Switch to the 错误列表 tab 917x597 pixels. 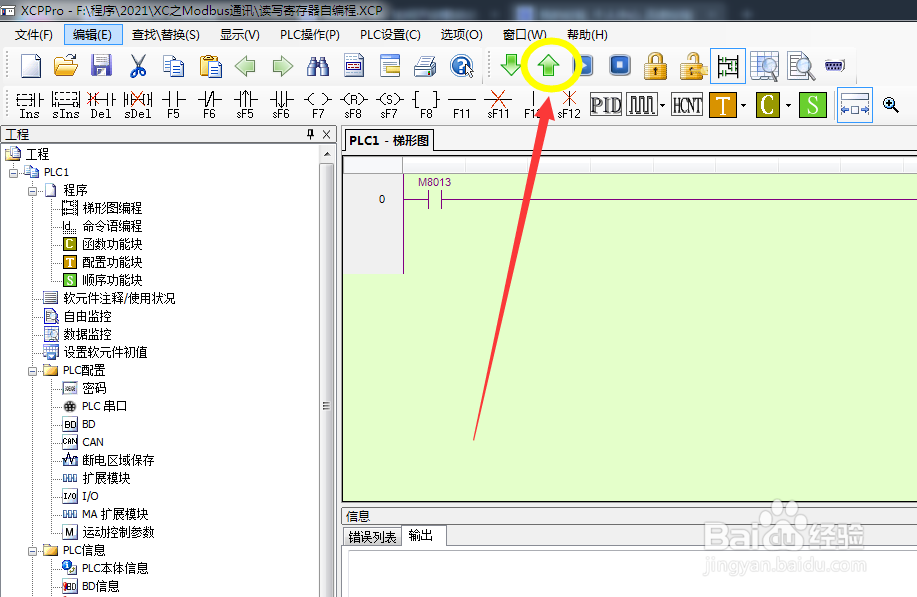372,537
